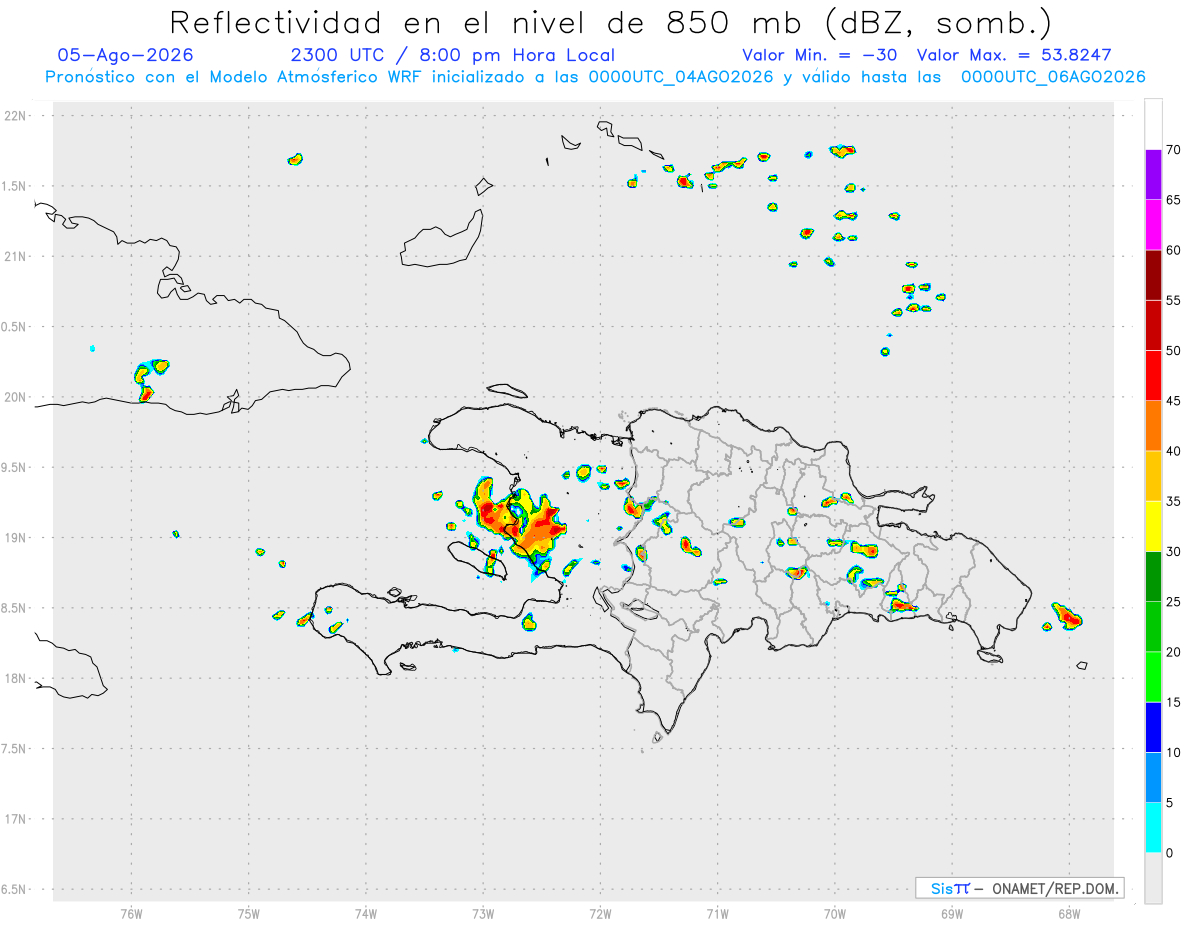Image resolution: width=1200 pixels, height=927 pixels.
Task: Click the colorbar tick label '10'
Action: coord(1173,753)
